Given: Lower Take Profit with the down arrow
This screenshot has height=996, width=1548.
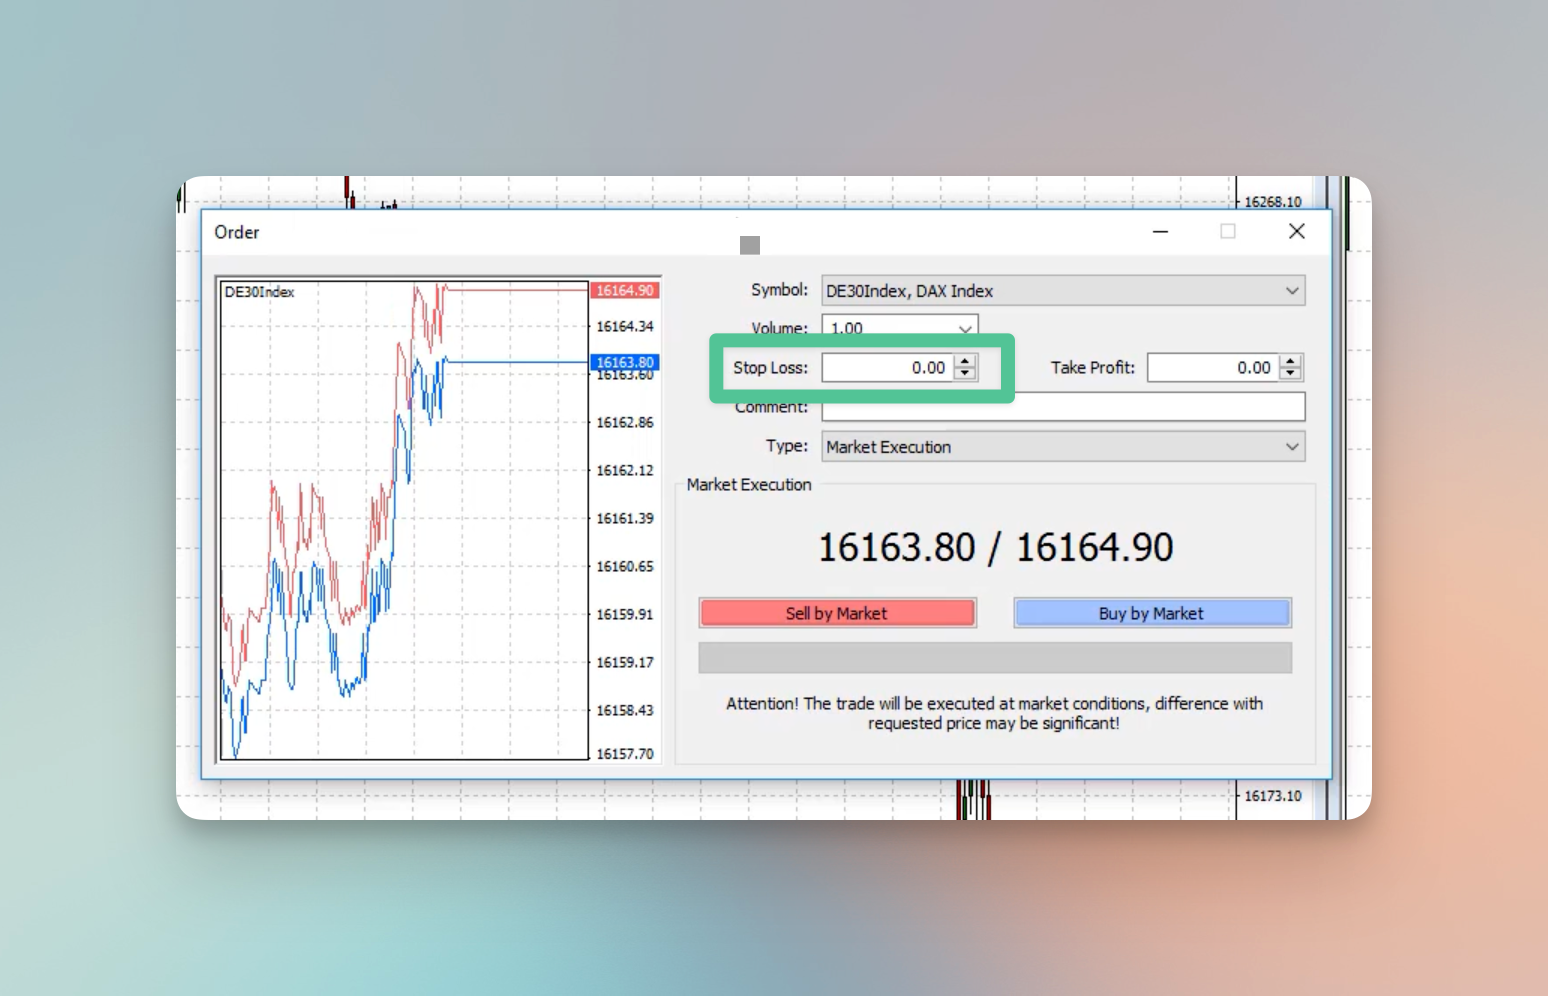Looking at the screenshot, I should pyautogui.click(x=1291, y=374).
